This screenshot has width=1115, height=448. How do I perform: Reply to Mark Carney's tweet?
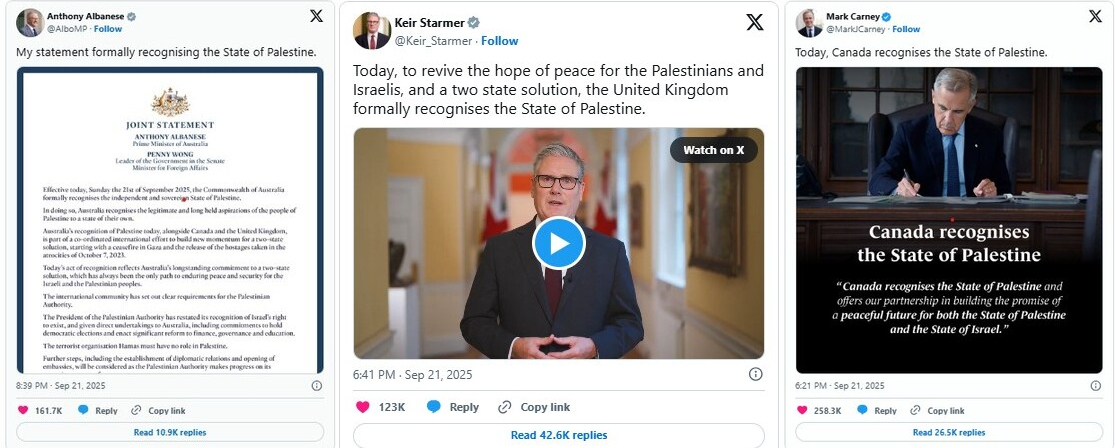[x=877, y=410]
